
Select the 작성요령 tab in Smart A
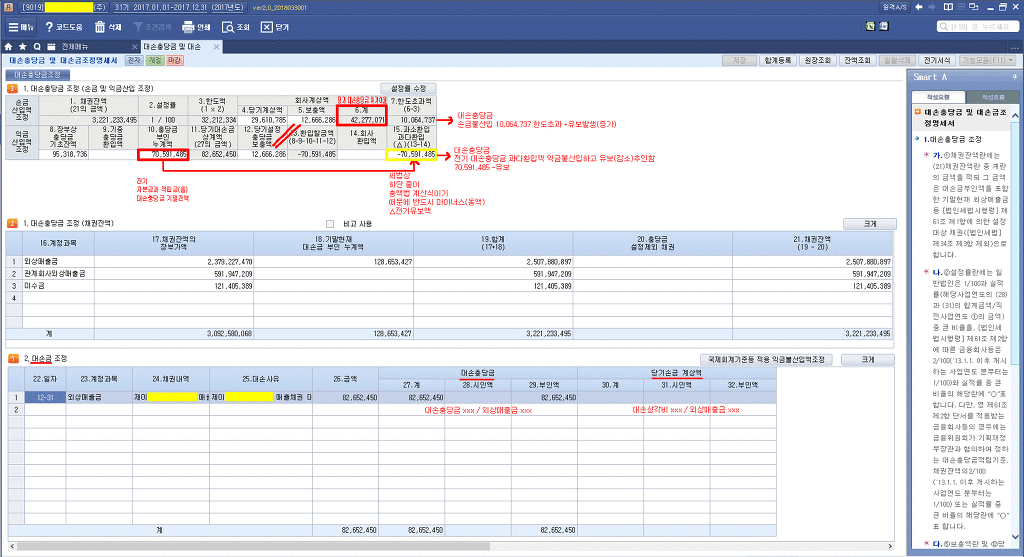pos(938,97)
